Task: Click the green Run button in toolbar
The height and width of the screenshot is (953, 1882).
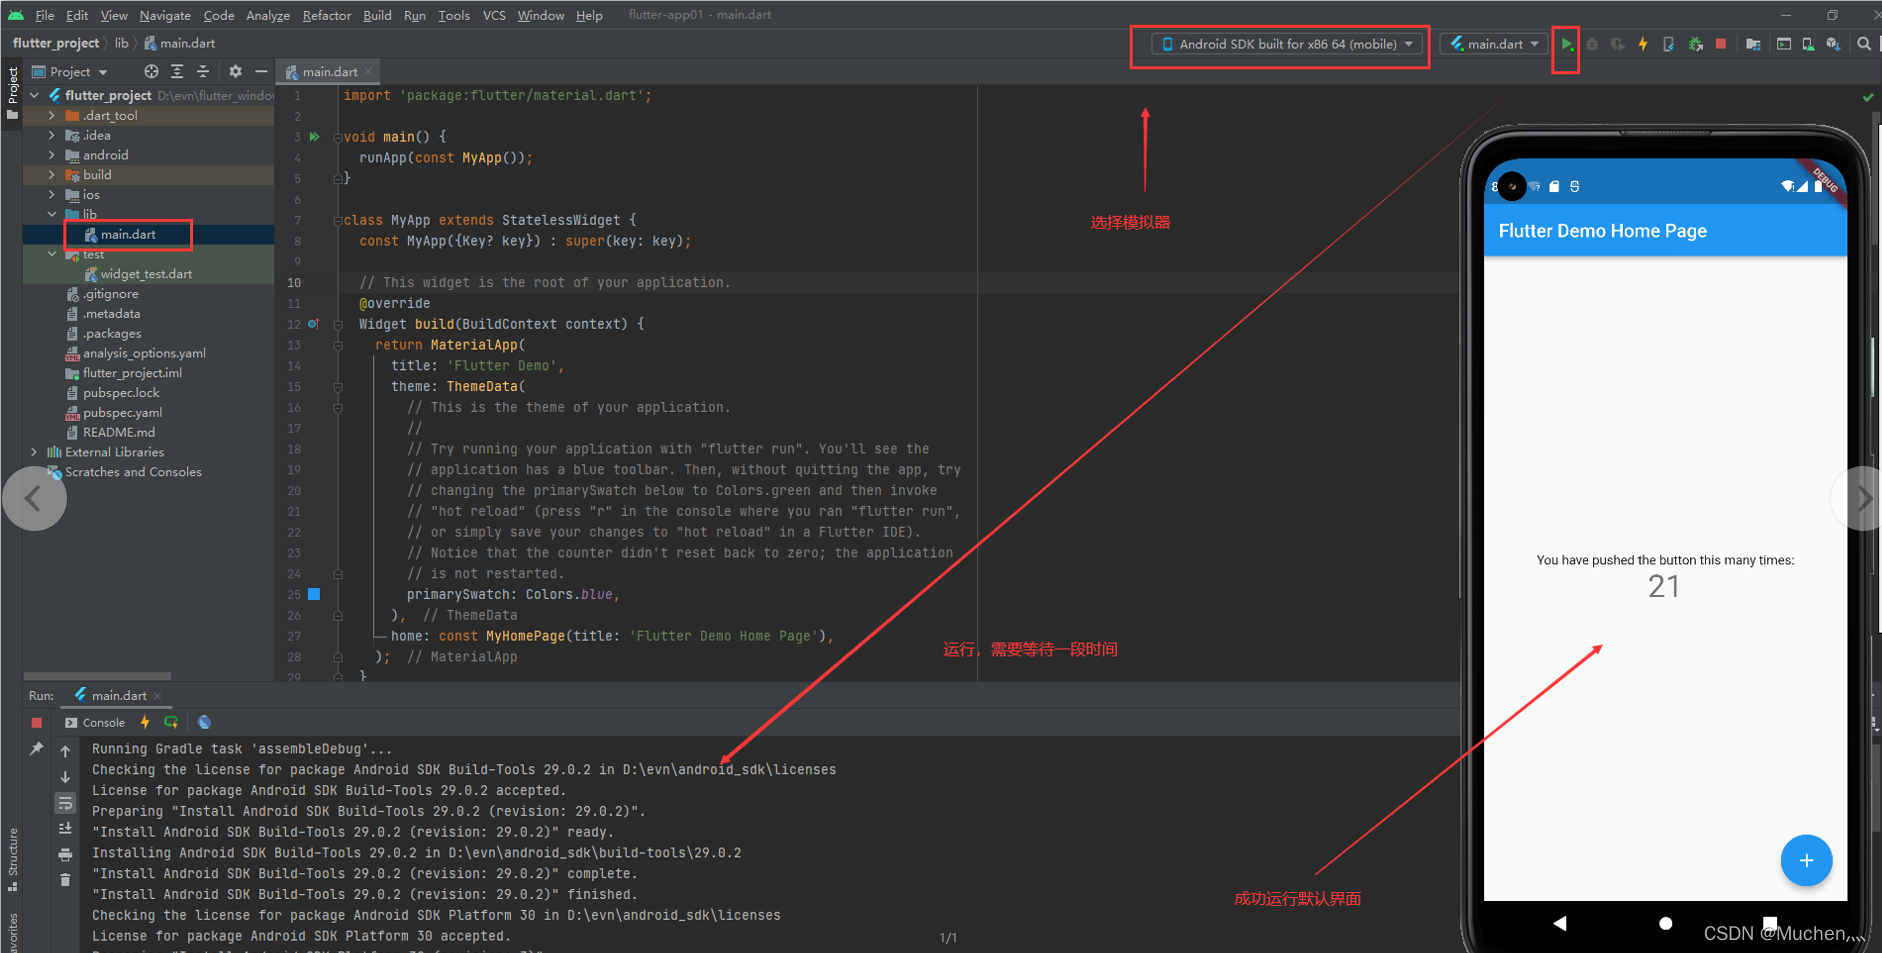Action: (1566, 45)
